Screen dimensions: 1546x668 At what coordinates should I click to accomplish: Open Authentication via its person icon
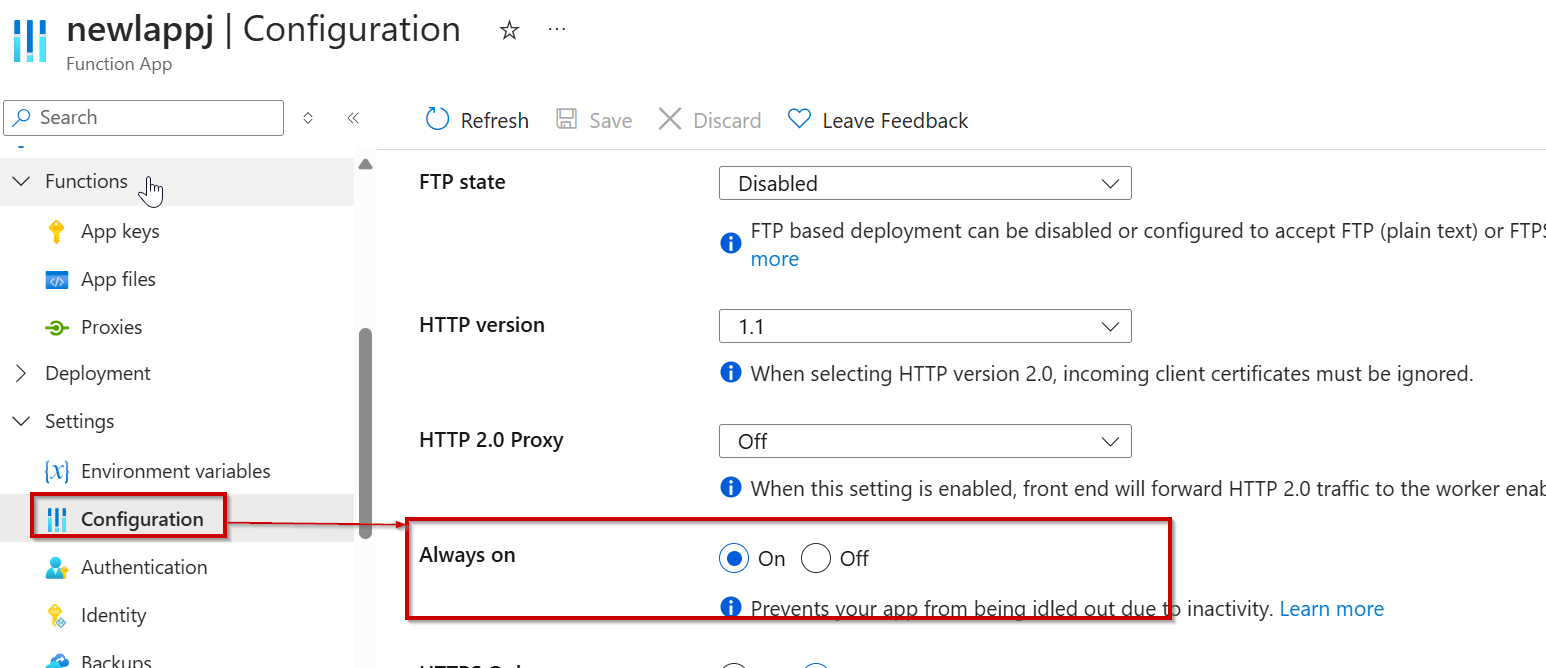click(60, 567)
